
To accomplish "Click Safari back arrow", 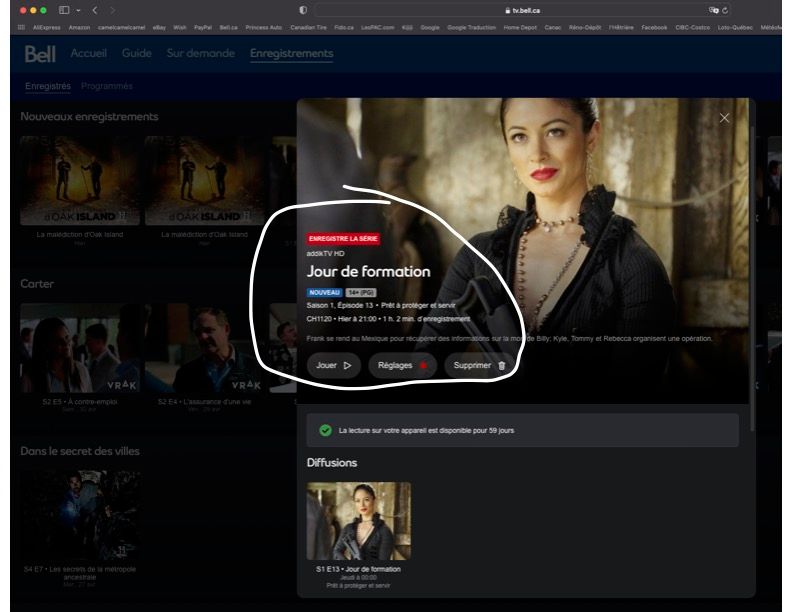I will (95, 9).
